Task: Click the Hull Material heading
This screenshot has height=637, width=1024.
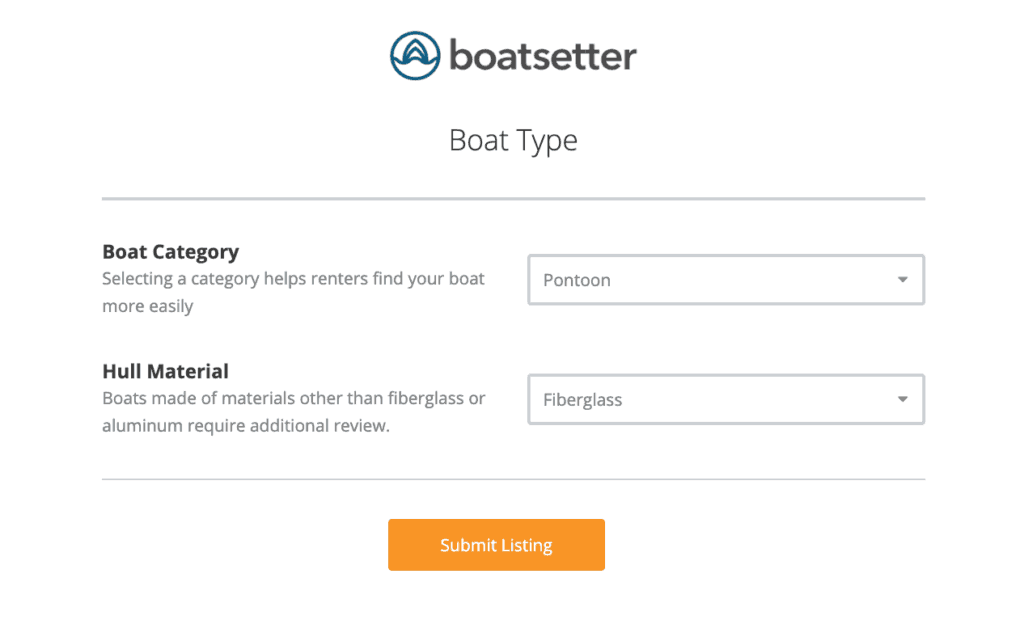Action: (165, 371)
